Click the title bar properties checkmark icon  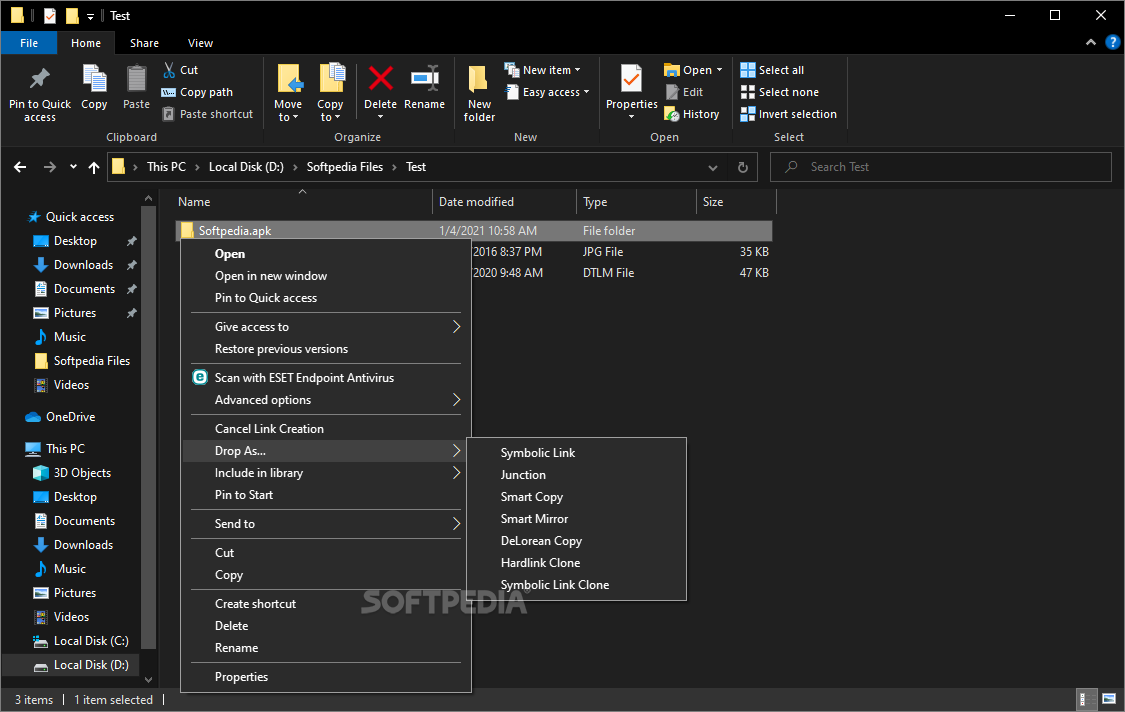point(50,15)
